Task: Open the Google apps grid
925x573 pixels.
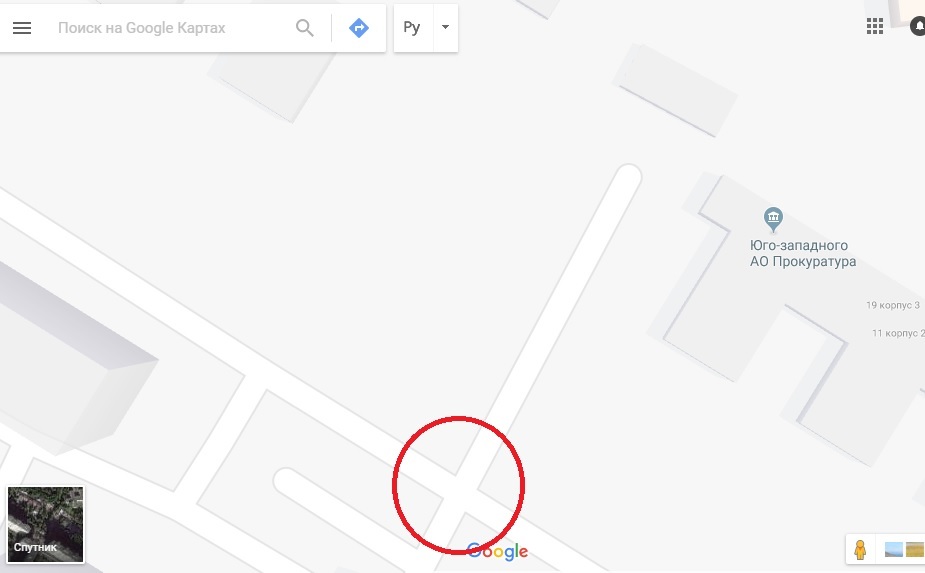Action: [874, 26]
